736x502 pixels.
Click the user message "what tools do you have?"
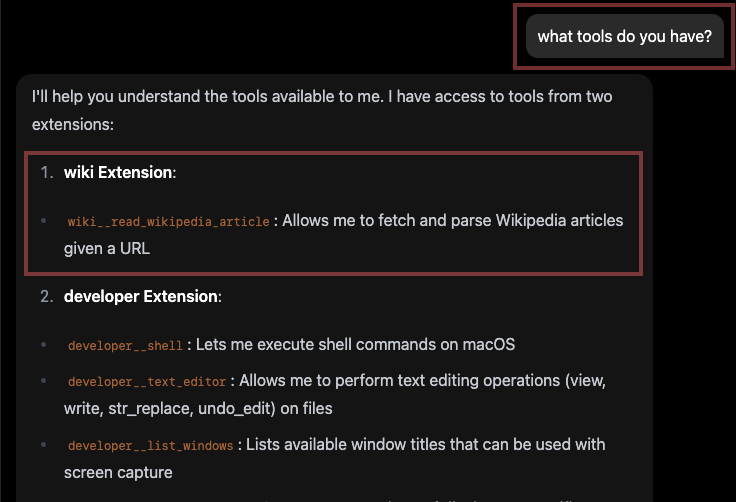[624, 37]
